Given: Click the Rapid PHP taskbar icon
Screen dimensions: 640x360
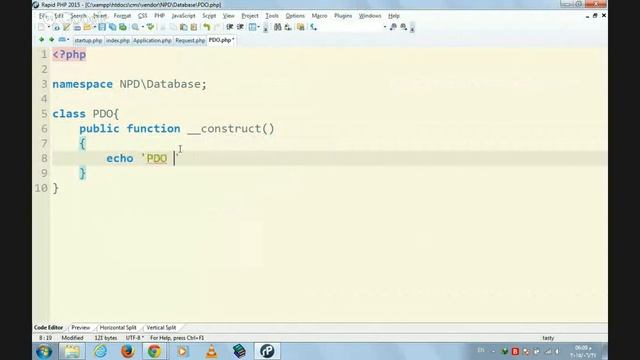Looking at the screenshot, I should 267,351.
